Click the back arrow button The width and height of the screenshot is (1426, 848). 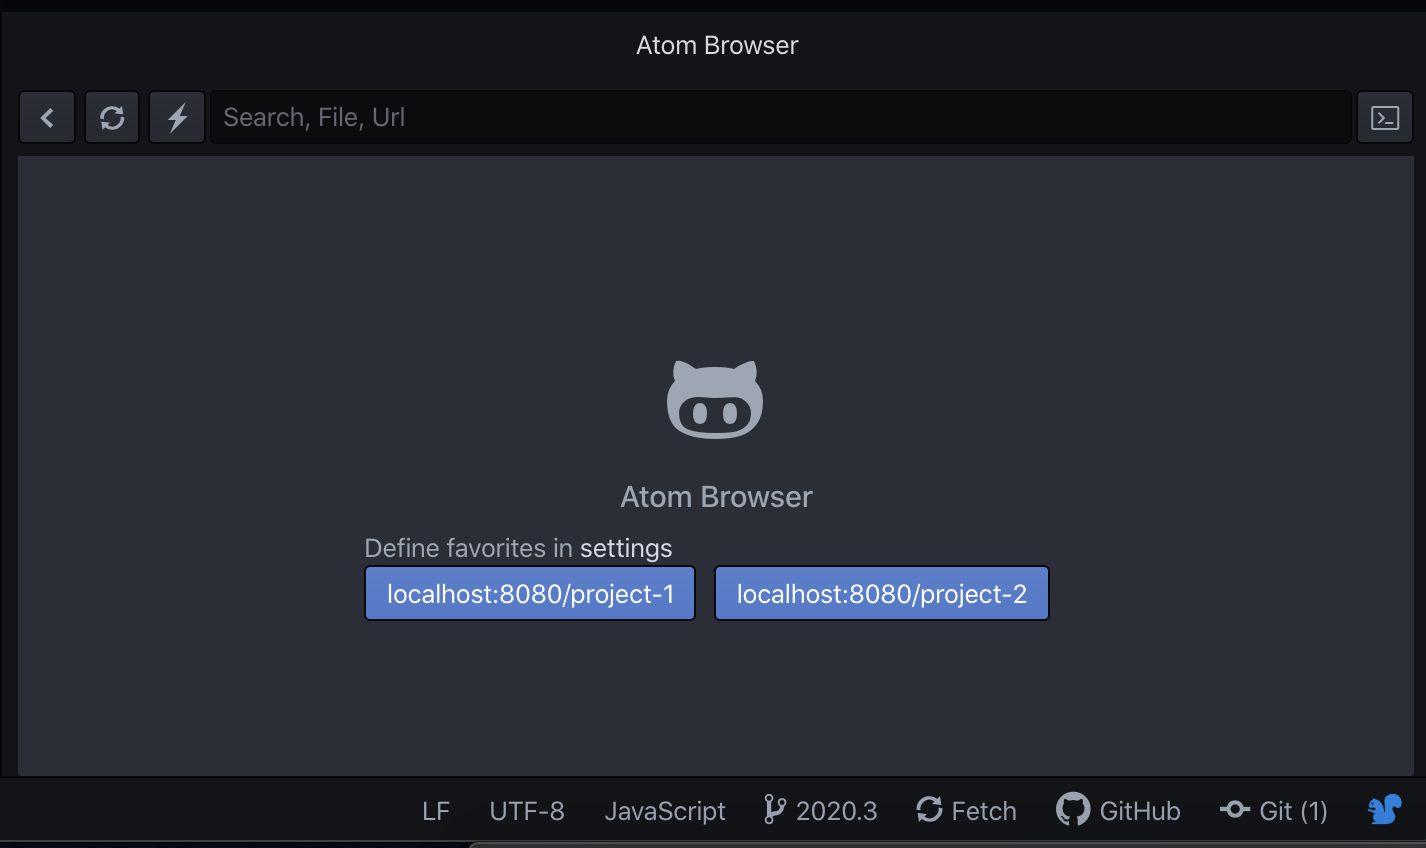click(47, 118)
